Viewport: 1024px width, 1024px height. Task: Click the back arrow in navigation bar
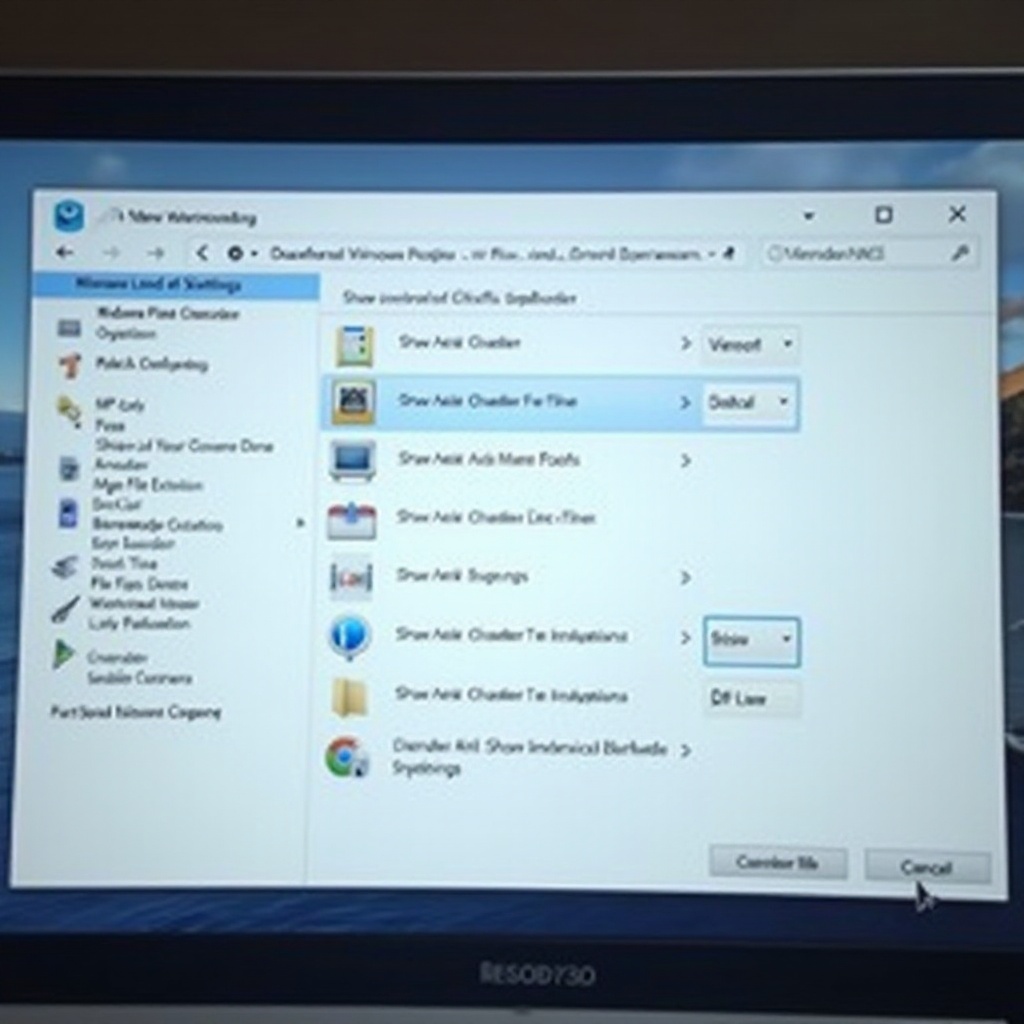[65, 254]
